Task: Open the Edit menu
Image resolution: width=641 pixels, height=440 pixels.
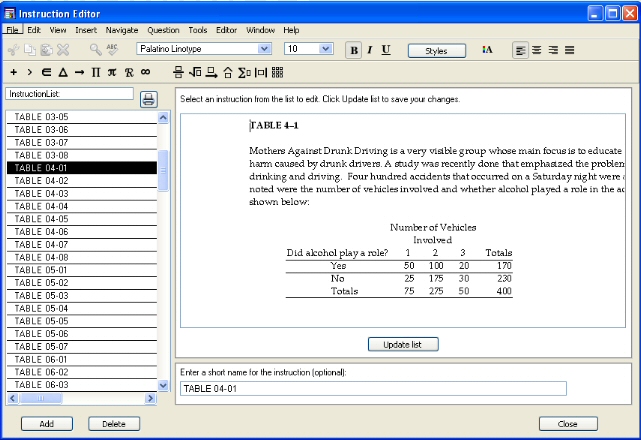Action: [34, 30]
